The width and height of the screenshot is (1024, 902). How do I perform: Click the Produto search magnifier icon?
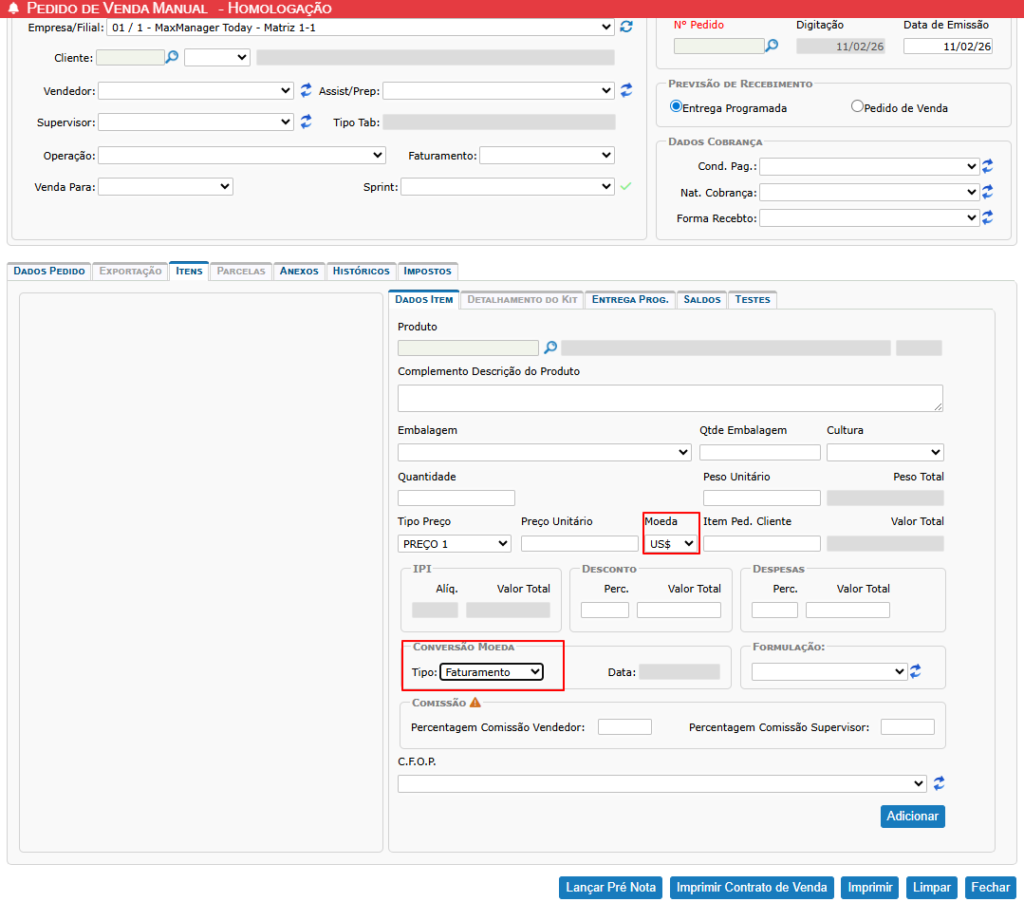click(550, 348)
